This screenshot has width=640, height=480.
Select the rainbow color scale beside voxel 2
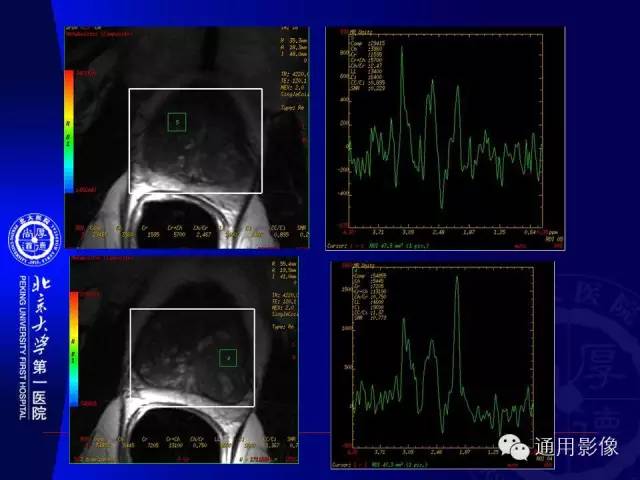point(74,349)
